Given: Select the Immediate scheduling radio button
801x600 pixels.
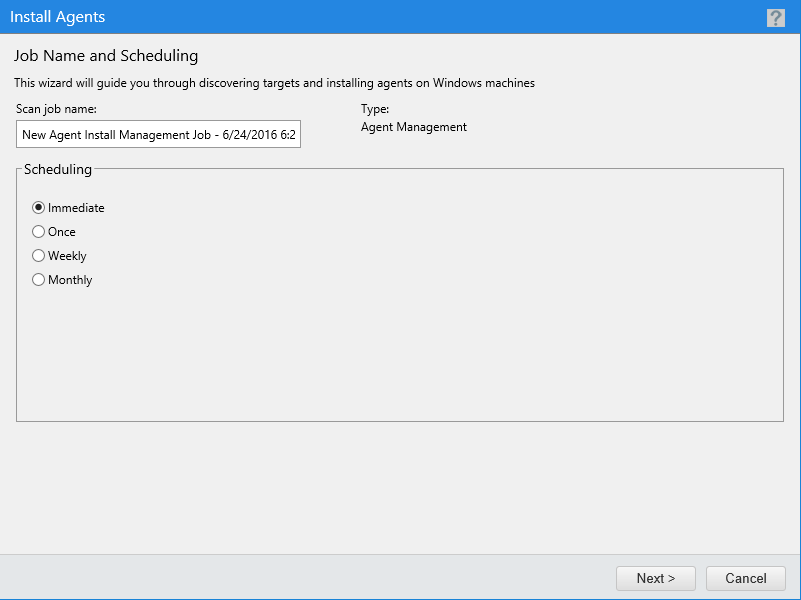Looking at the screenshot, I should click(38, 208).
